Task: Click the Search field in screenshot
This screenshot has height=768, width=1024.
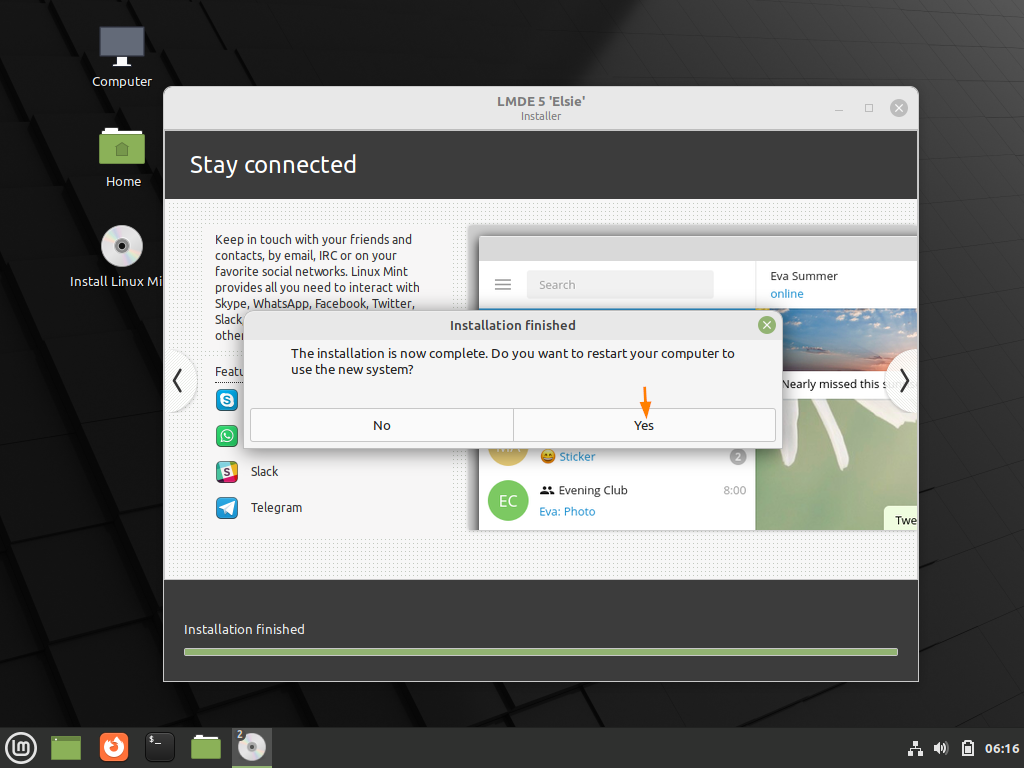Action: click(620, 285)
